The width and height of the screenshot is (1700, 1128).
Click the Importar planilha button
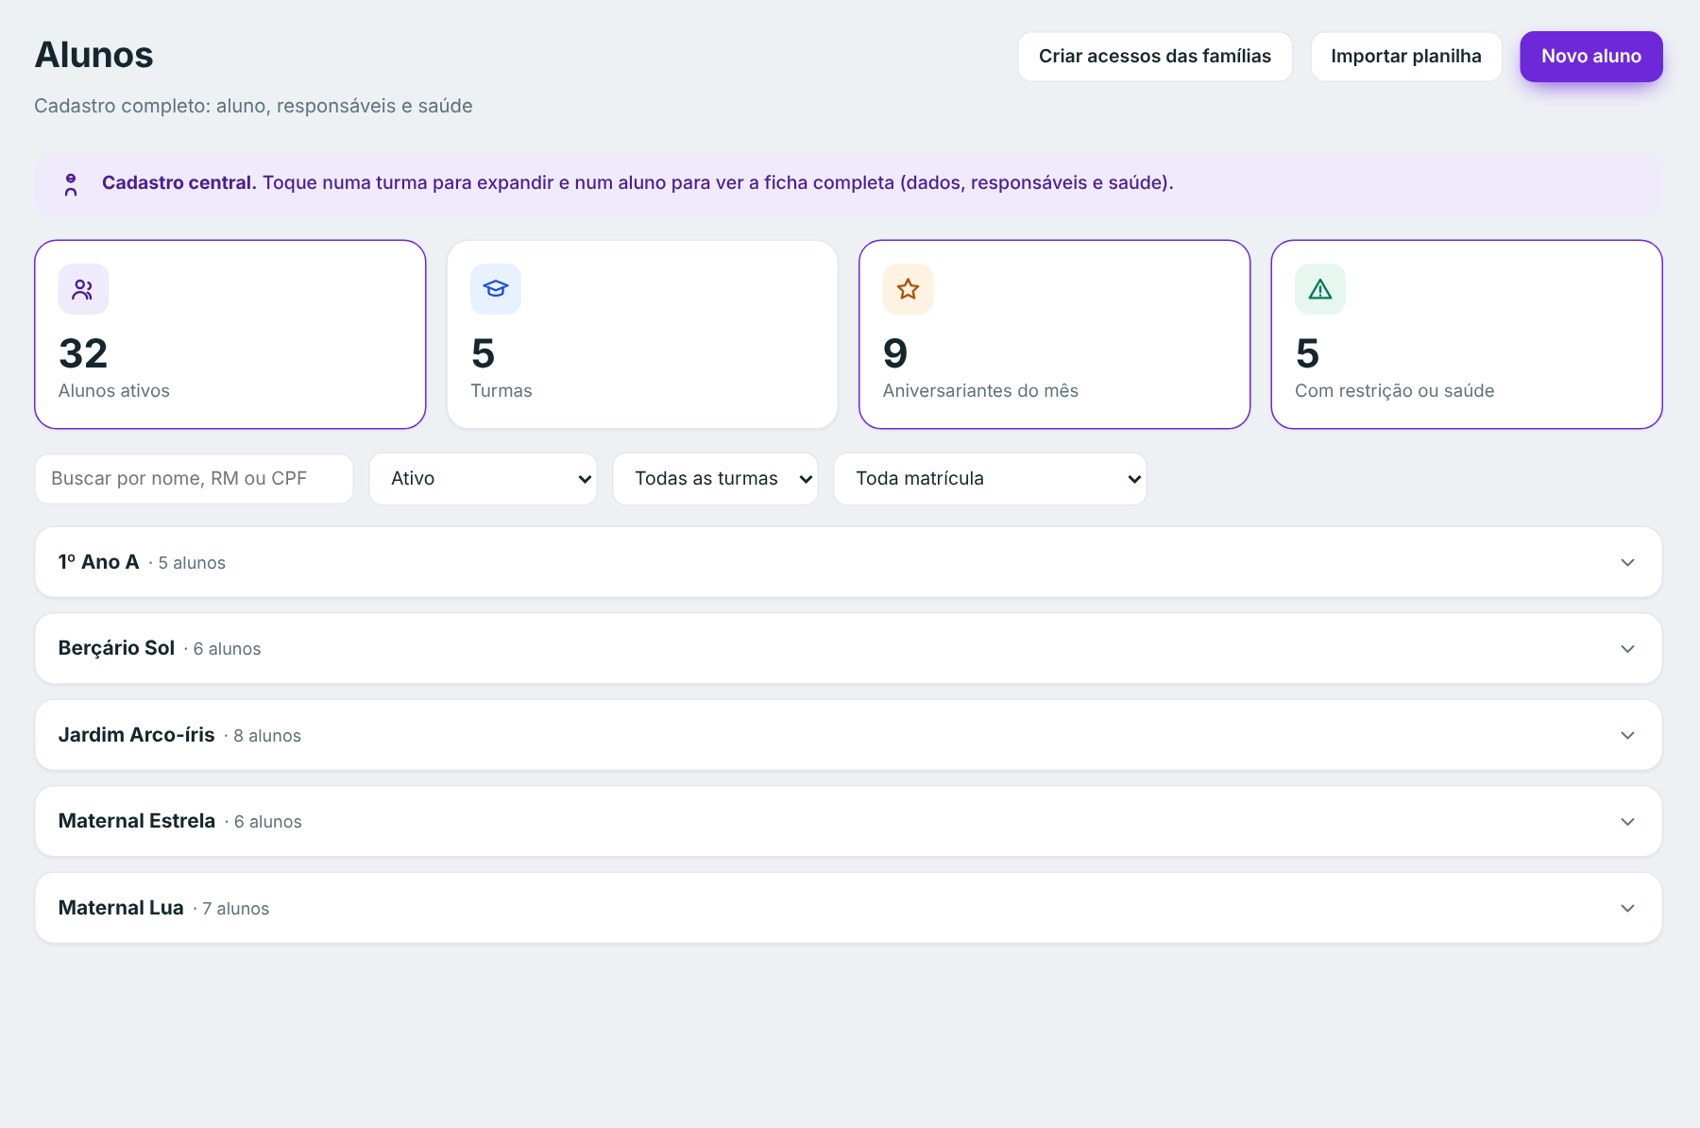(x=1406, y=56)
